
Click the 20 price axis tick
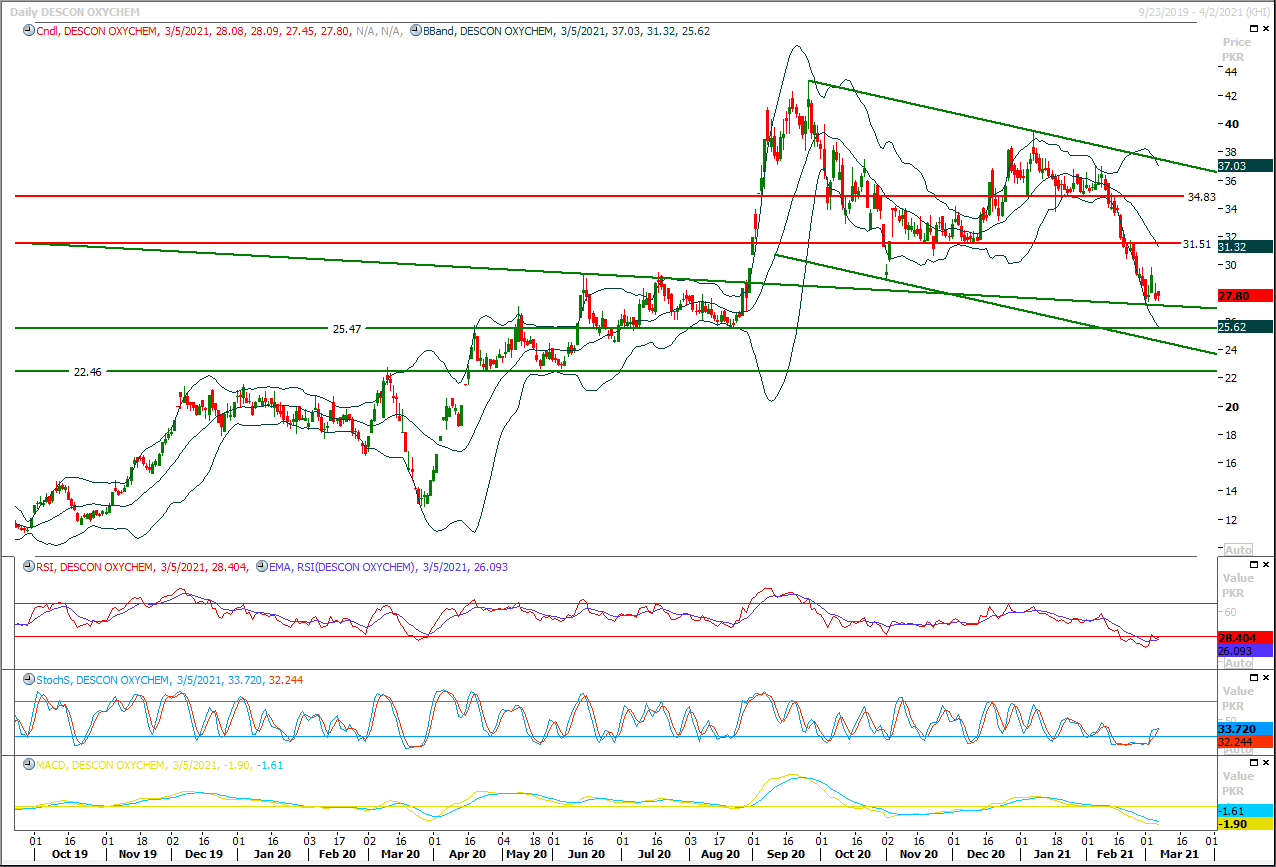(1231, 406)
